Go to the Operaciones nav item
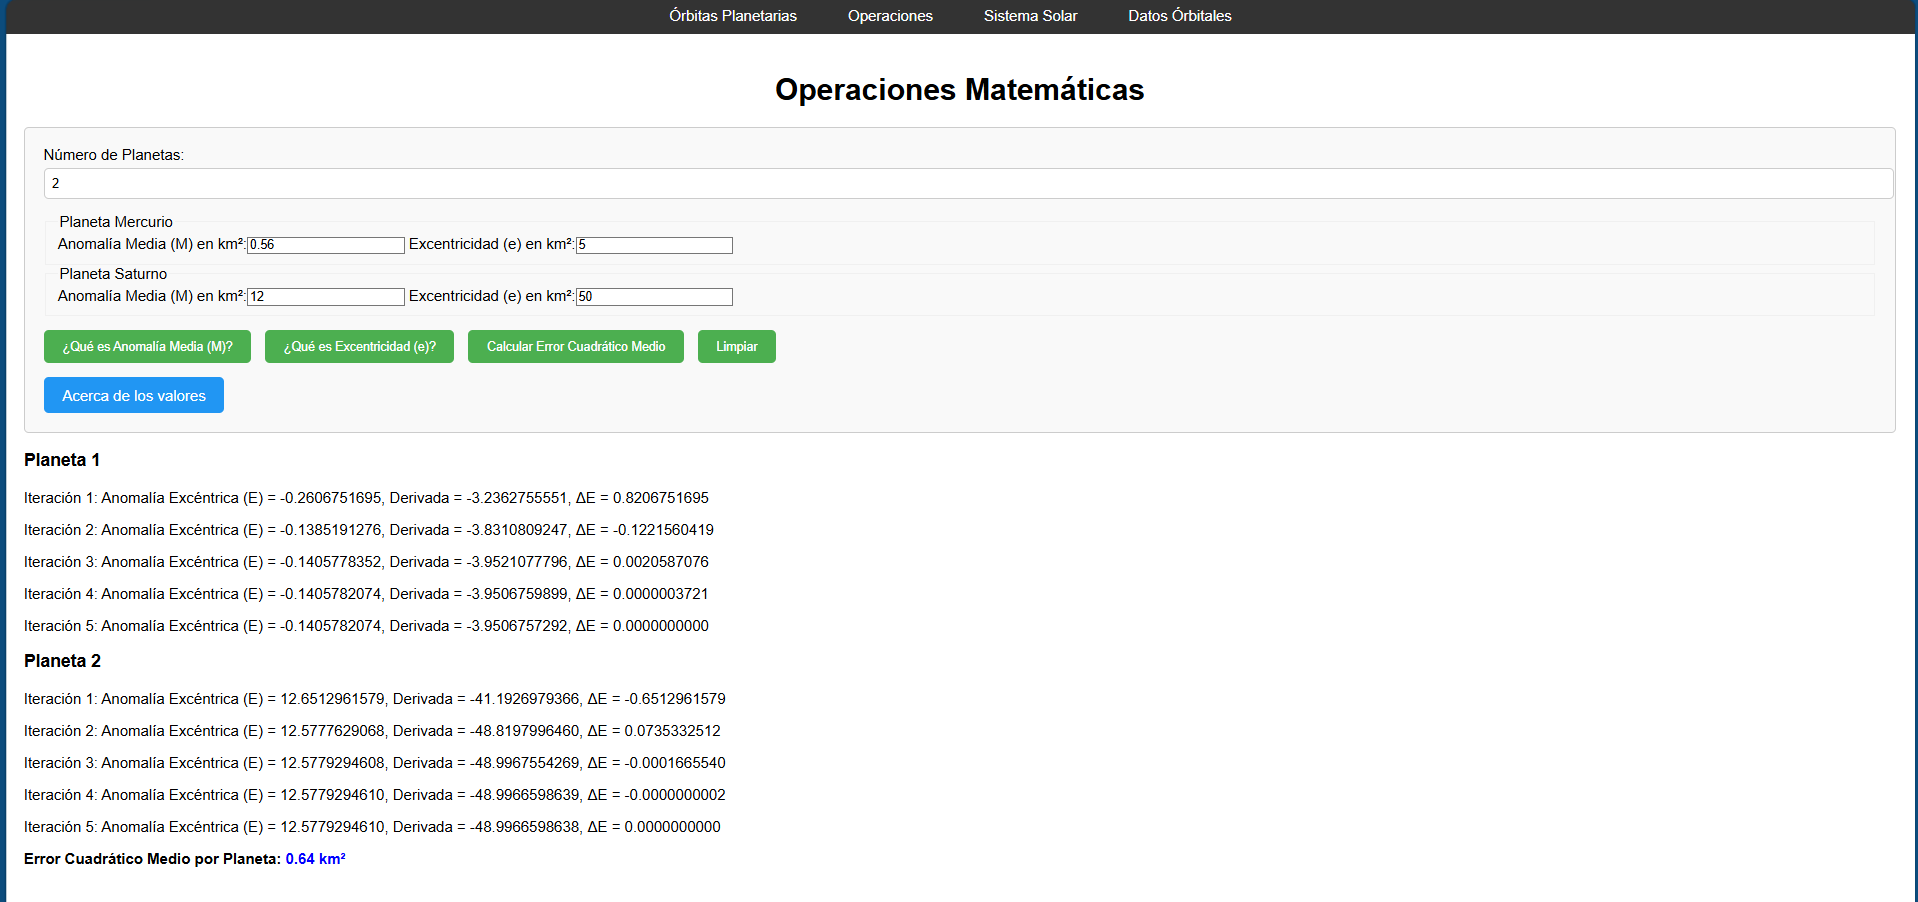The image size is (1918, 902). [x=890, y=16]
